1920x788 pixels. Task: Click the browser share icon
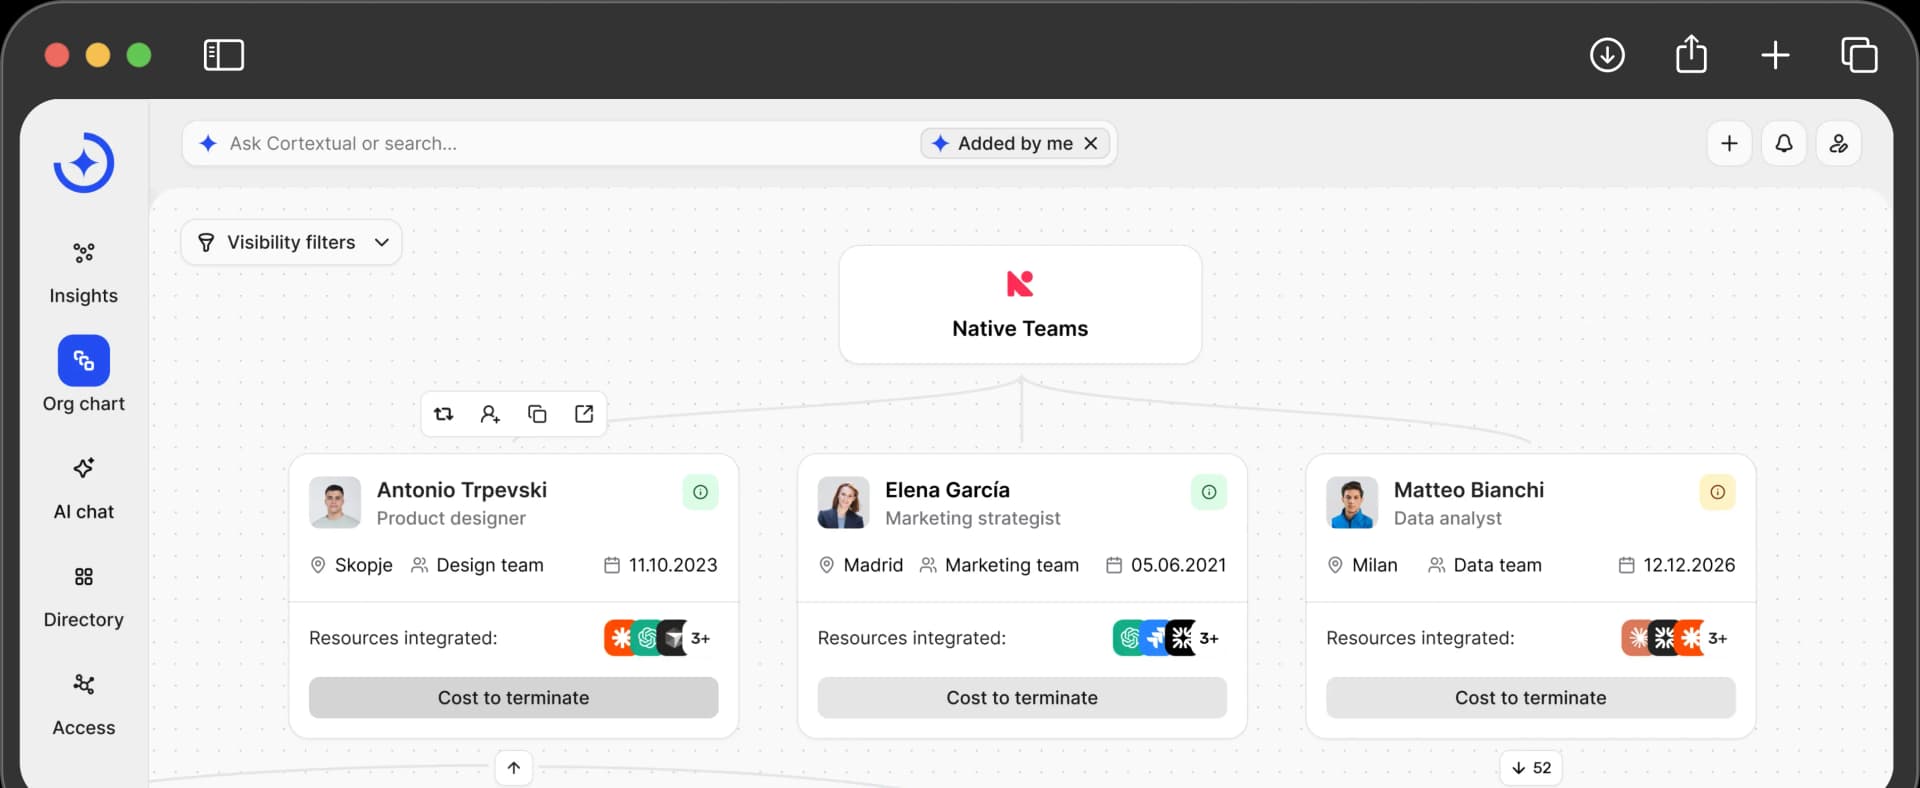pos(1691,54)
